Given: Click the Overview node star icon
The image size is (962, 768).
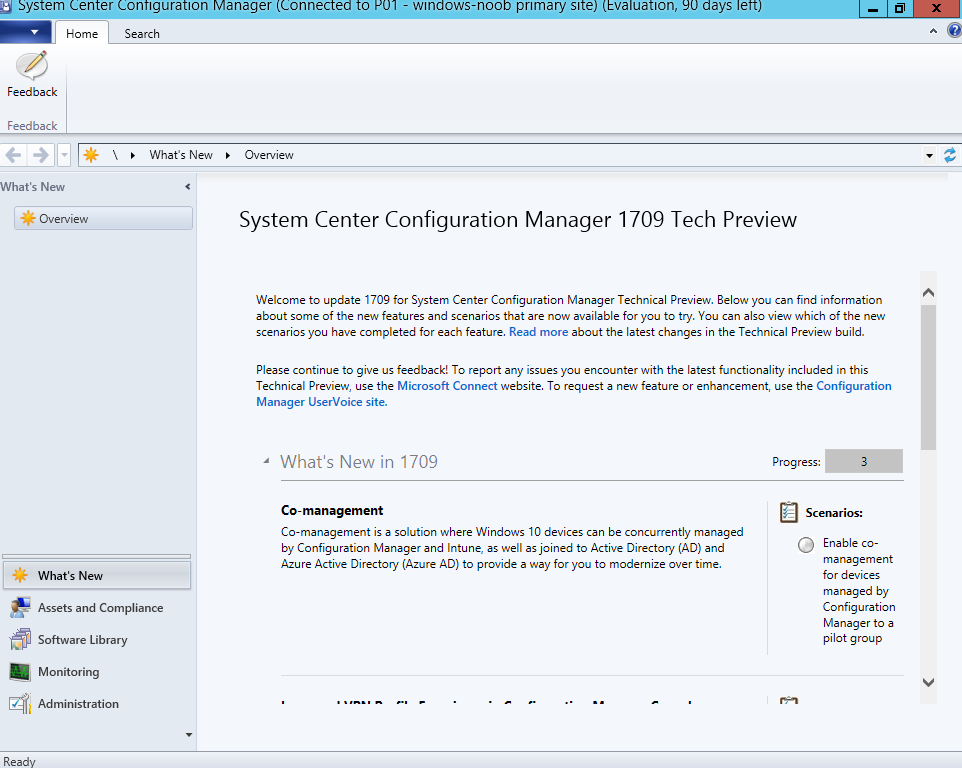Looking at the screenshot, I should click(x=28, y=218).
